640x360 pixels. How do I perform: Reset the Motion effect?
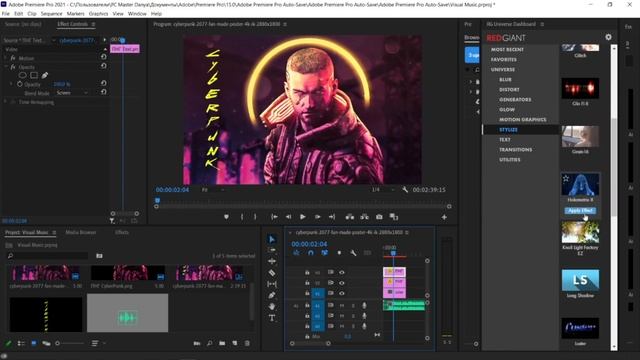pyautogui.click(x=104, y=57)
